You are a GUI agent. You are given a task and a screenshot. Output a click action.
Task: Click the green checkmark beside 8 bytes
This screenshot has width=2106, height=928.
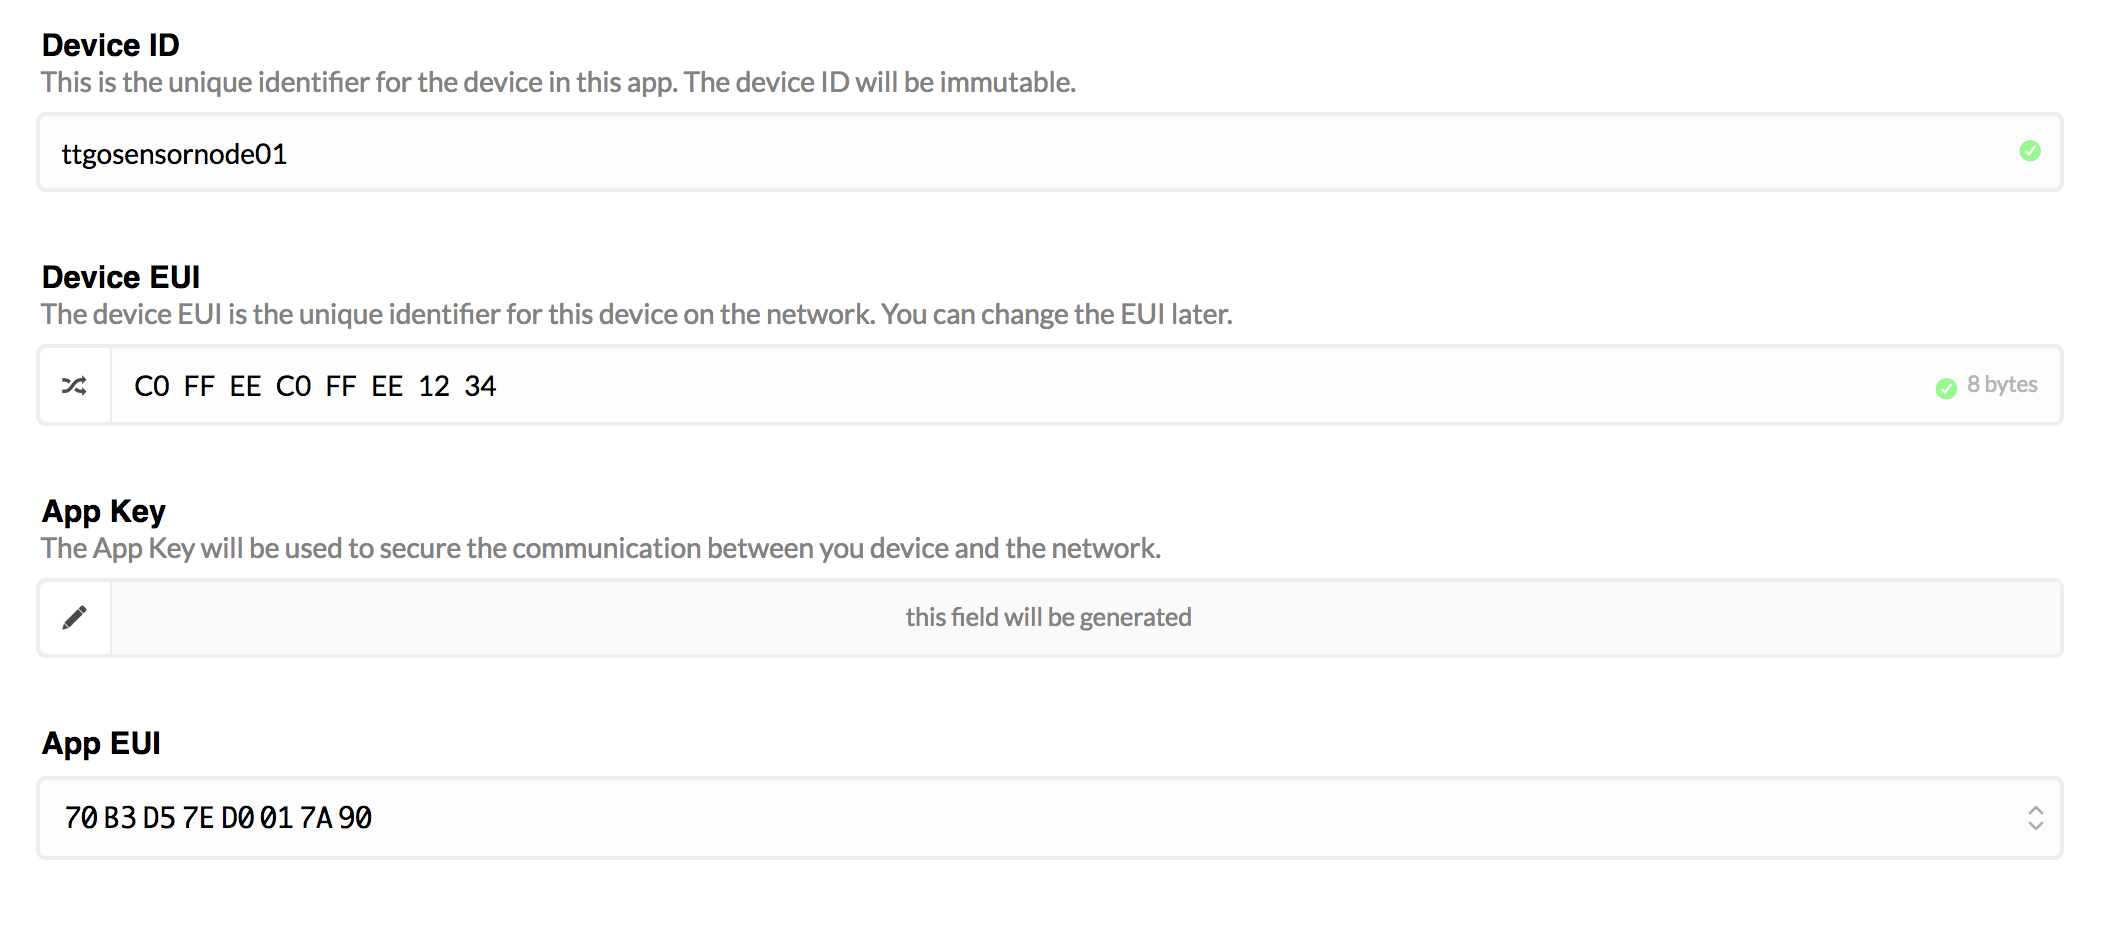point(1946,388)
